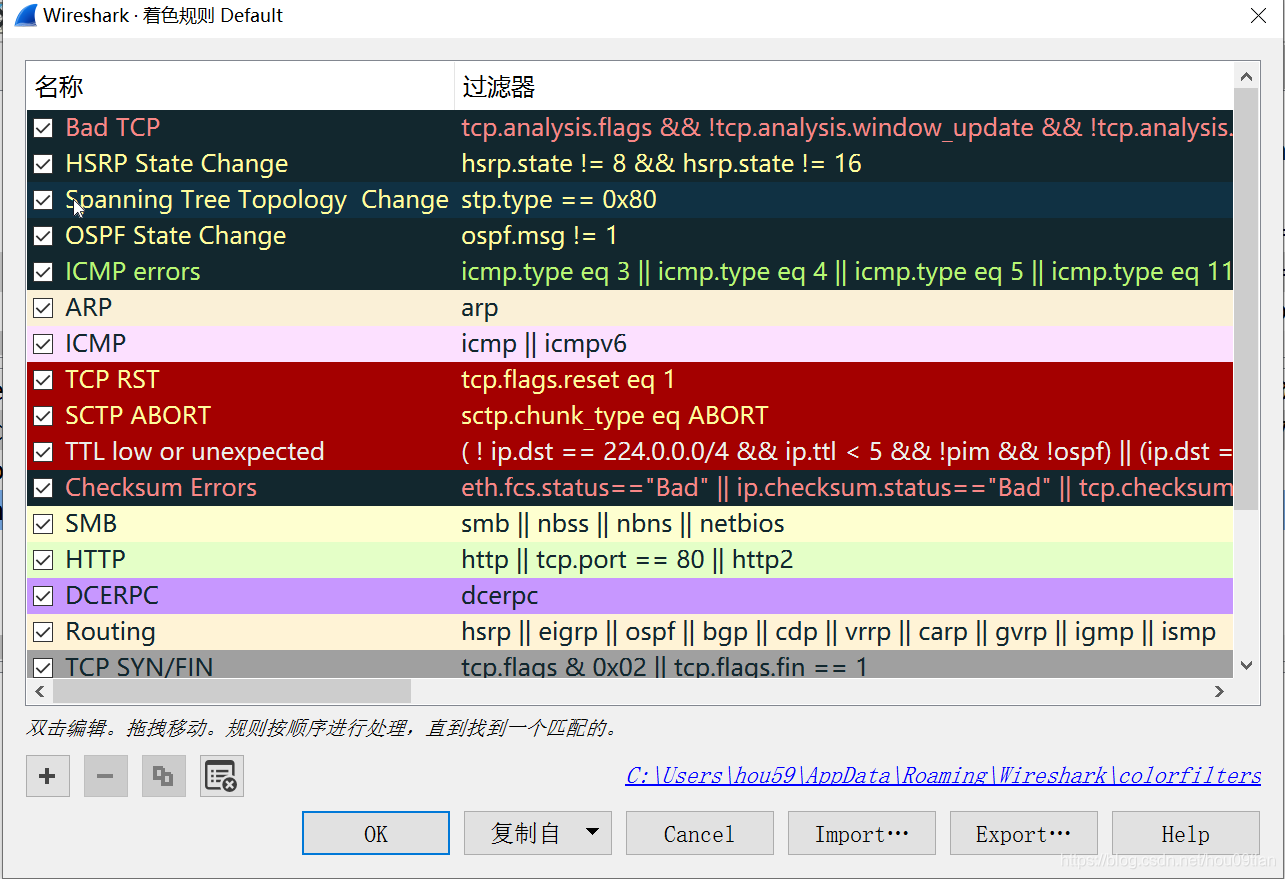Close the coloring rules dialog
The width and height of the screenshot is (1285, 879).
[x=1258, y=15]
